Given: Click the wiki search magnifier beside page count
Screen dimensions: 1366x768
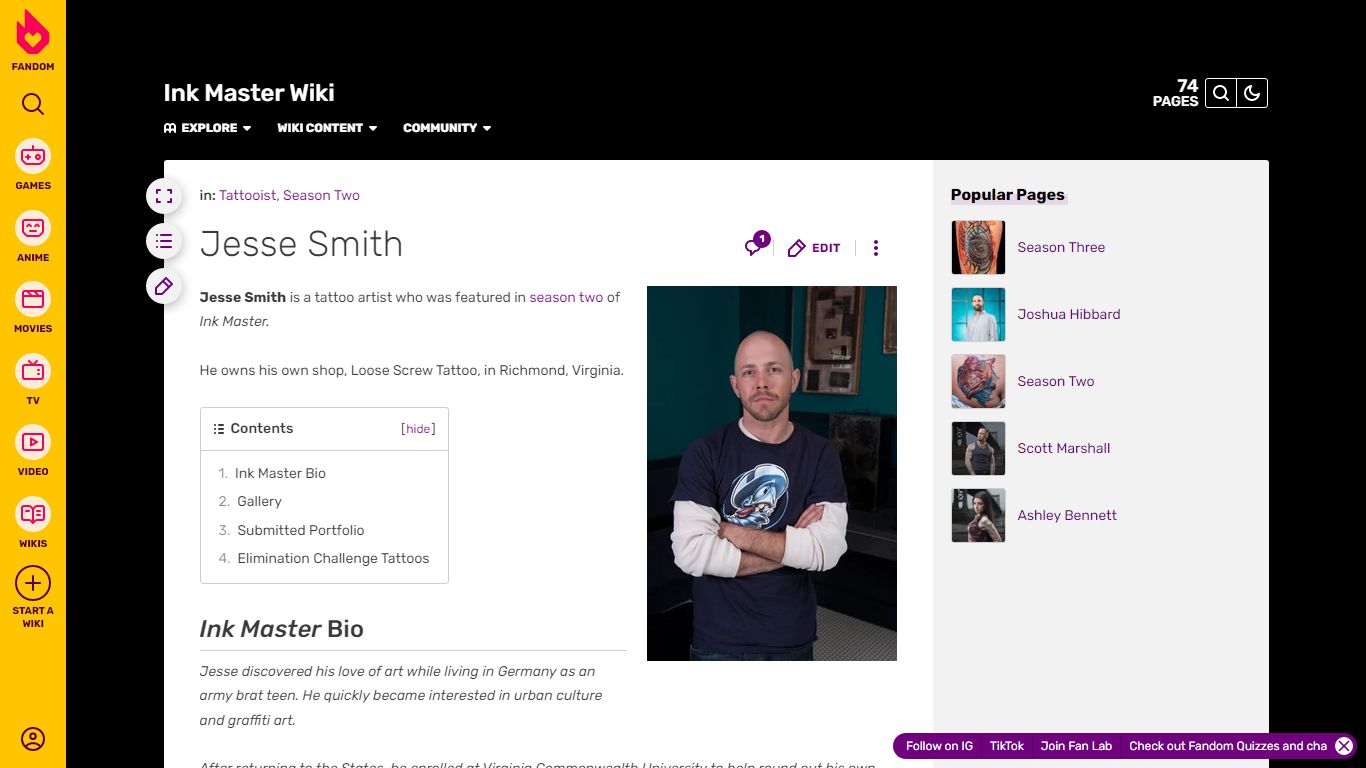Looking at the screenshot, I should click(1221, 93).
